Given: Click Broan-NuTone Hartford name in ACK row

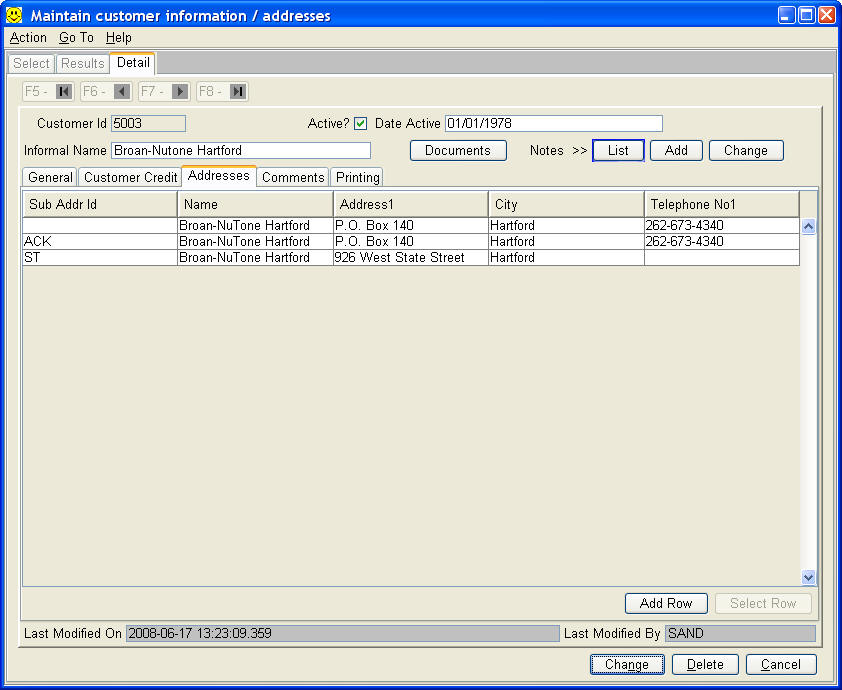Looking at the screenshot, I should click(x=255, y=242).
